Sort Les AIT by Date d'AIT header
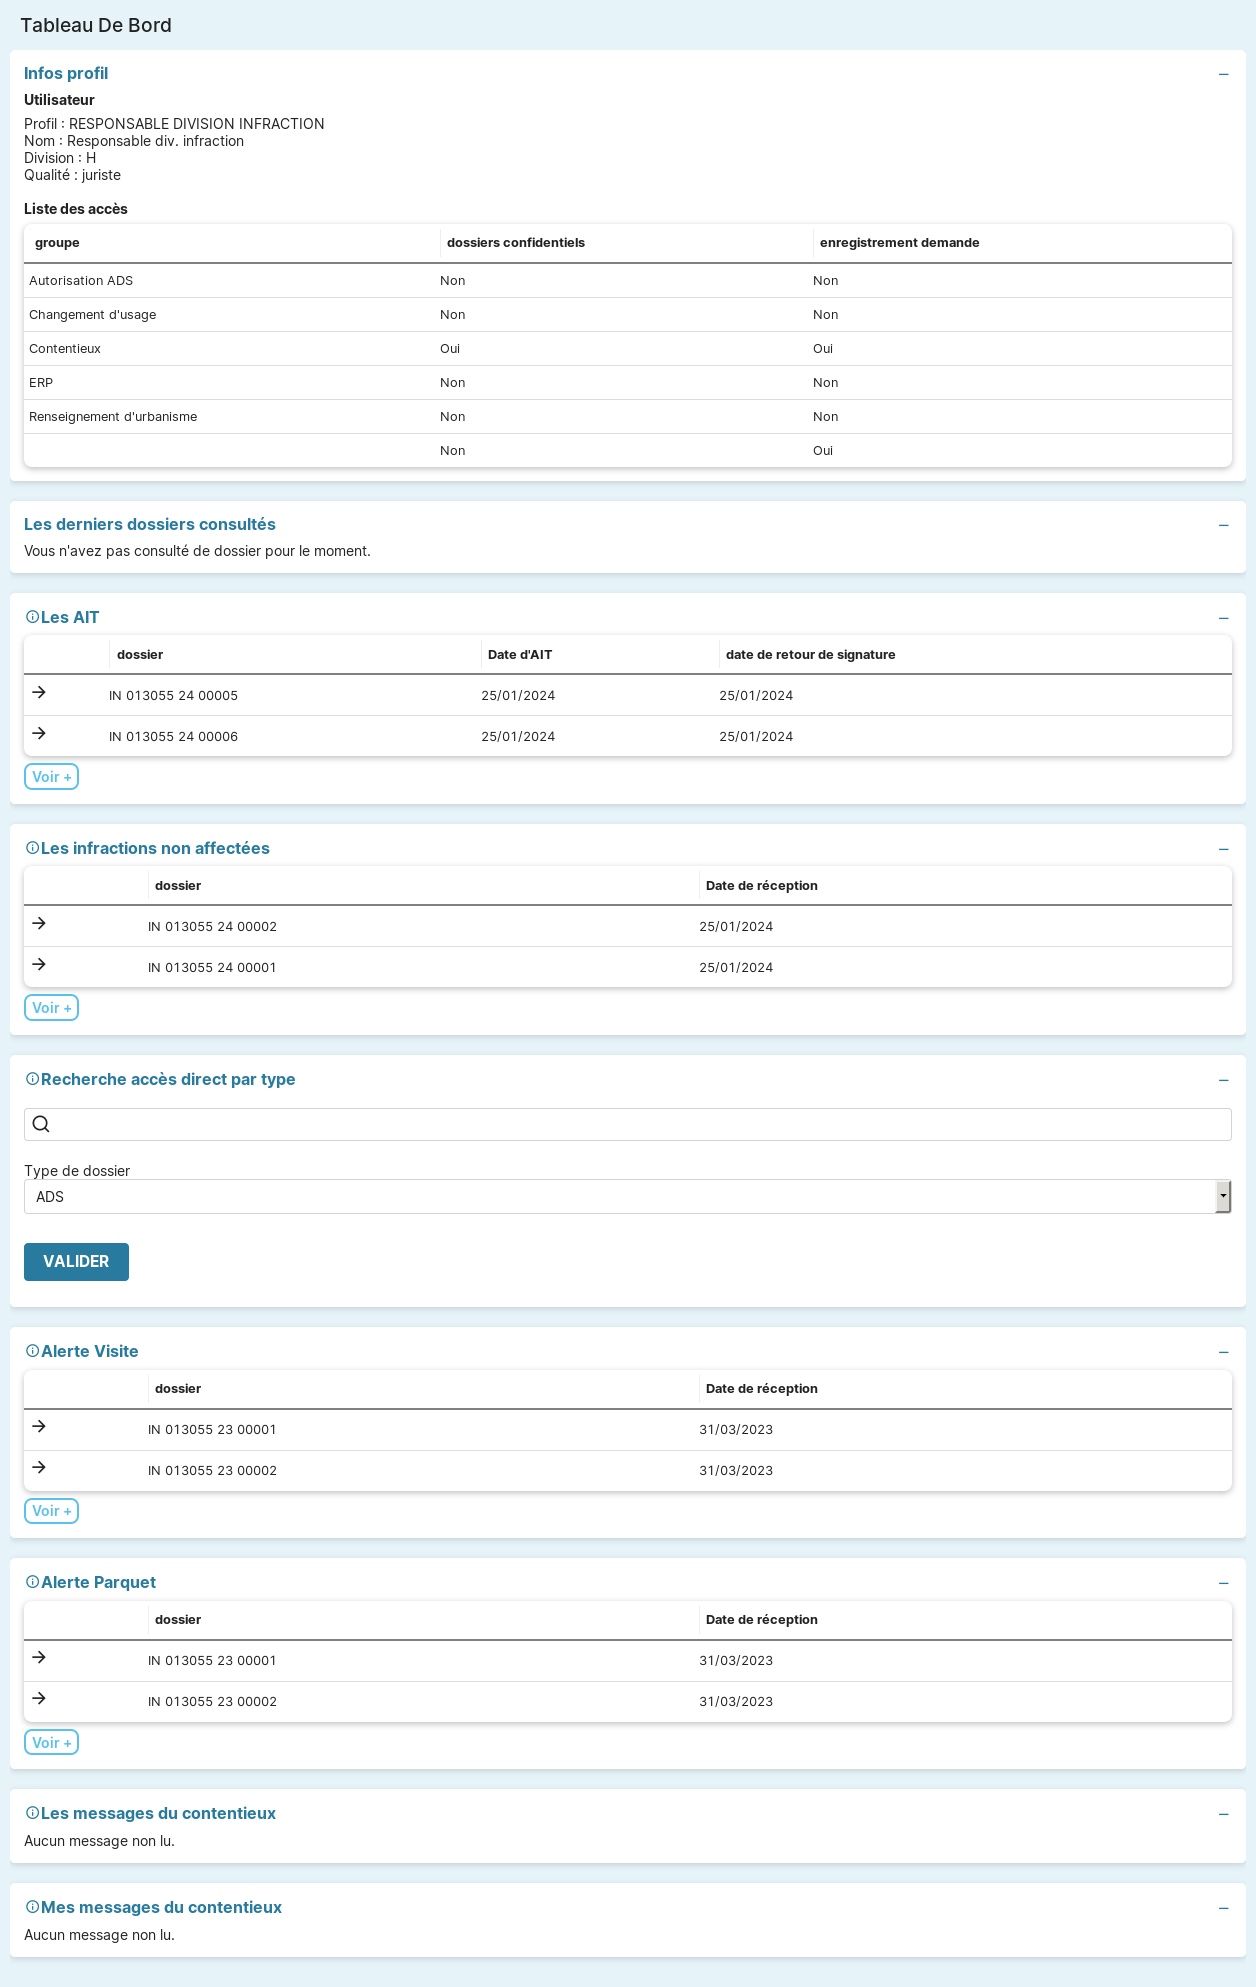1256x1987 pixels. 520,655
